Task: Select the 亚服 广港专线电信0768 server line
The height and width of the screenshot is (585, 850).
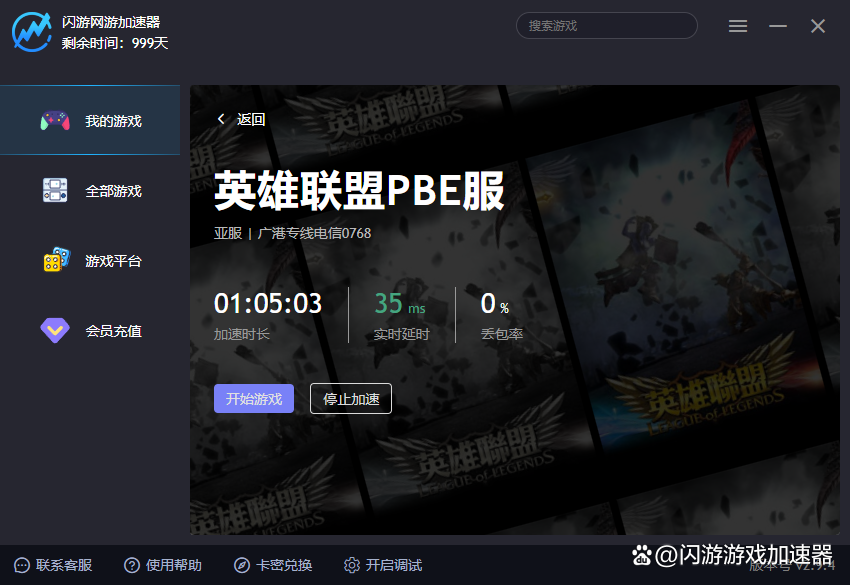Action: (292, 234)
